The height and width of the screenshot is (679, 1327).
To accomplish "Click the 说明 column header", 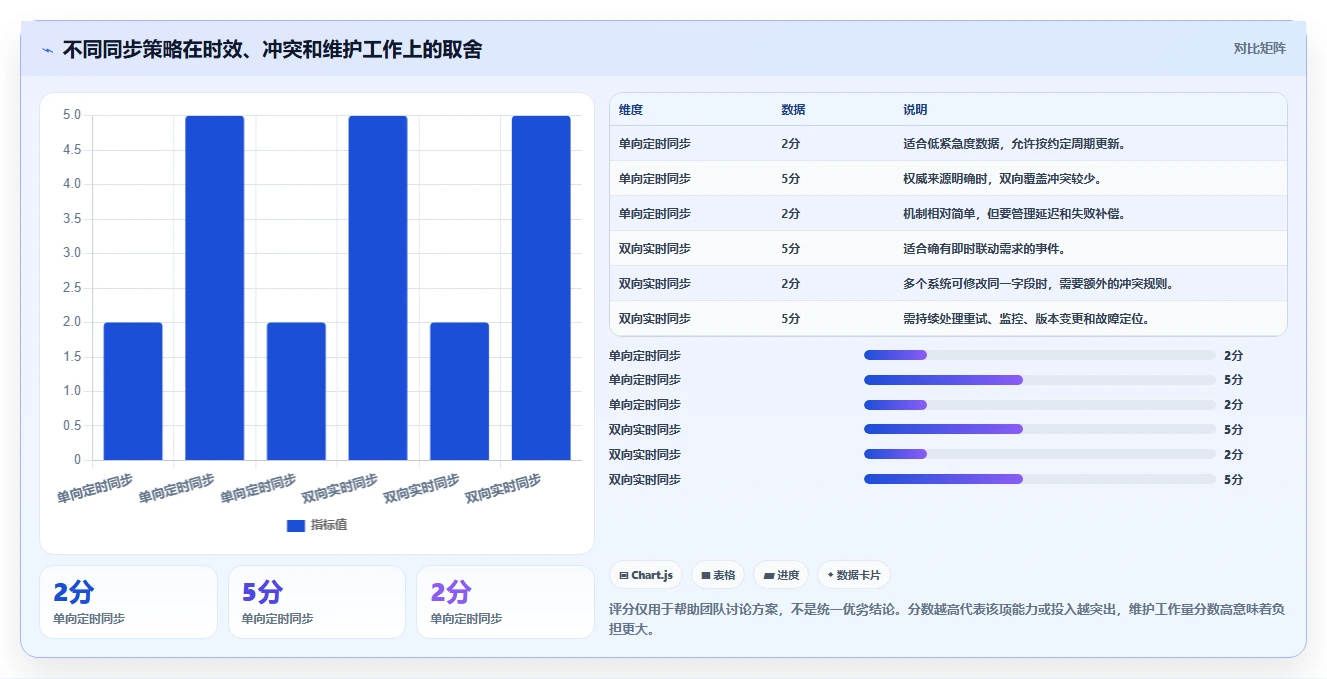I will [915, 110].
